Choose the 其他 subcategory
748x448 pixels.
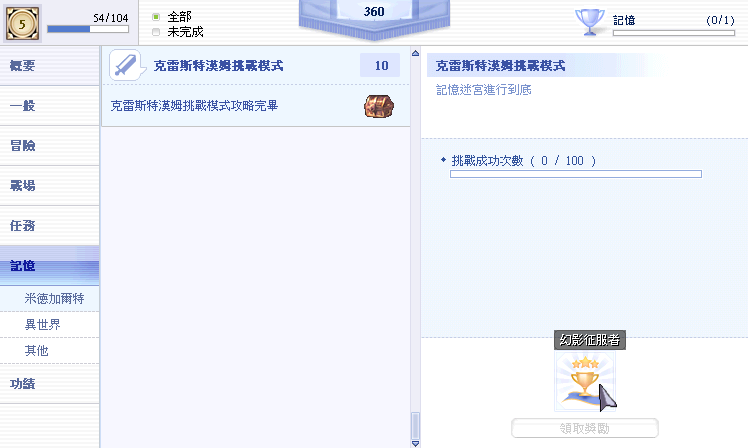(50, 351)
